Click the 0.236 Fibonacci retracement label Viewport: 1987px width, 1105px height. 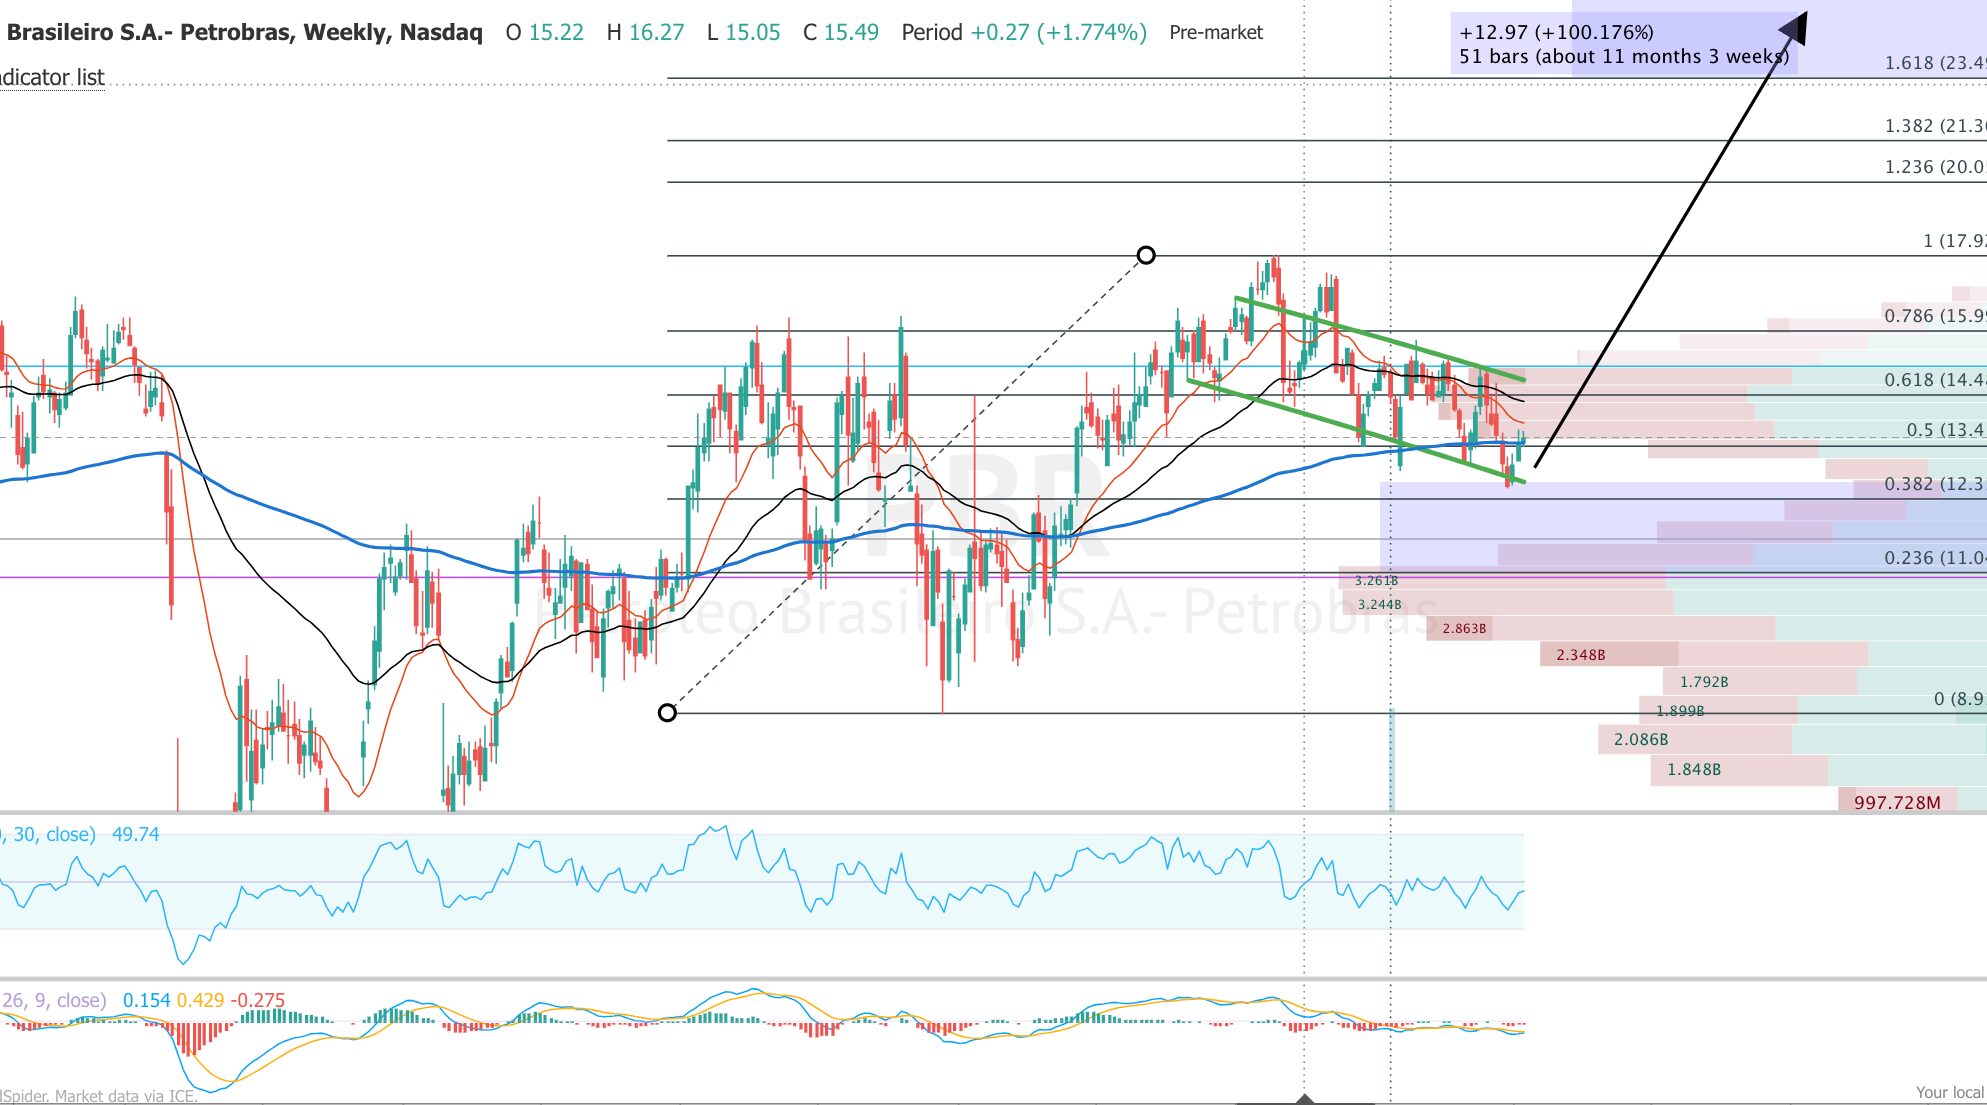1935,558
